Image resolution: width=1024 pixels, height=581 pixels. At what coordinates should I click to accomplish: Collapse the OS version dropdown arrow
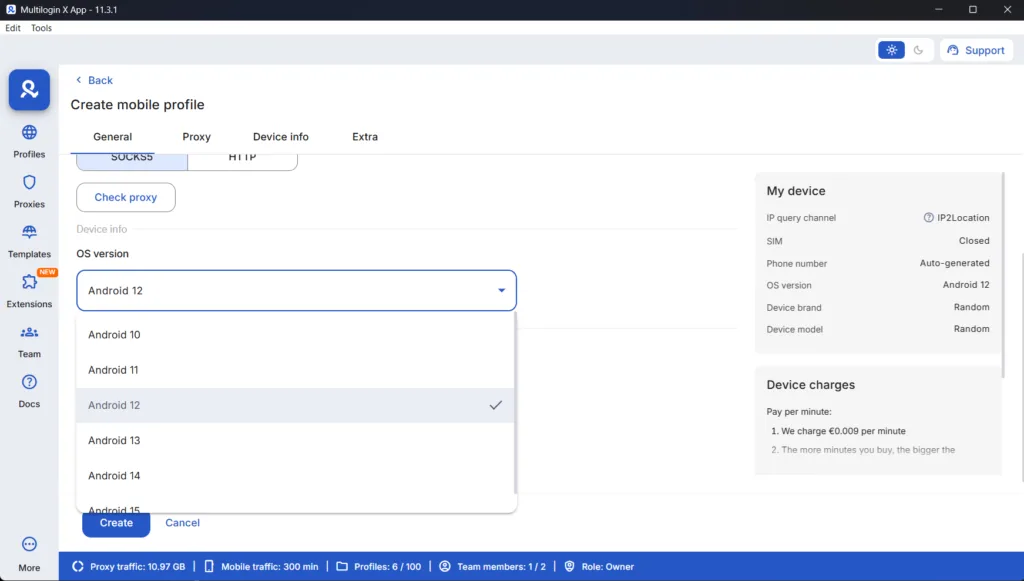pos(501,291)
